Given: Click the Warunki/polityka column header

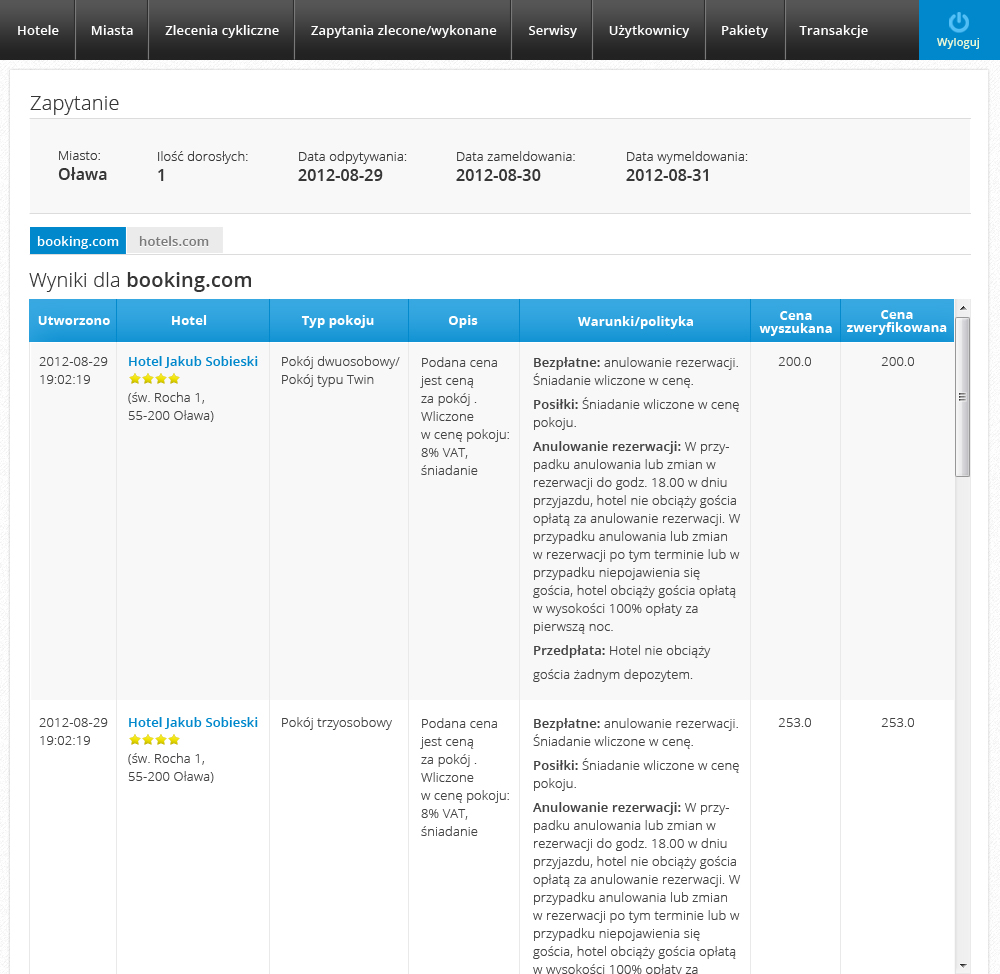Looking at the screenshot, I should coord(635,321).
